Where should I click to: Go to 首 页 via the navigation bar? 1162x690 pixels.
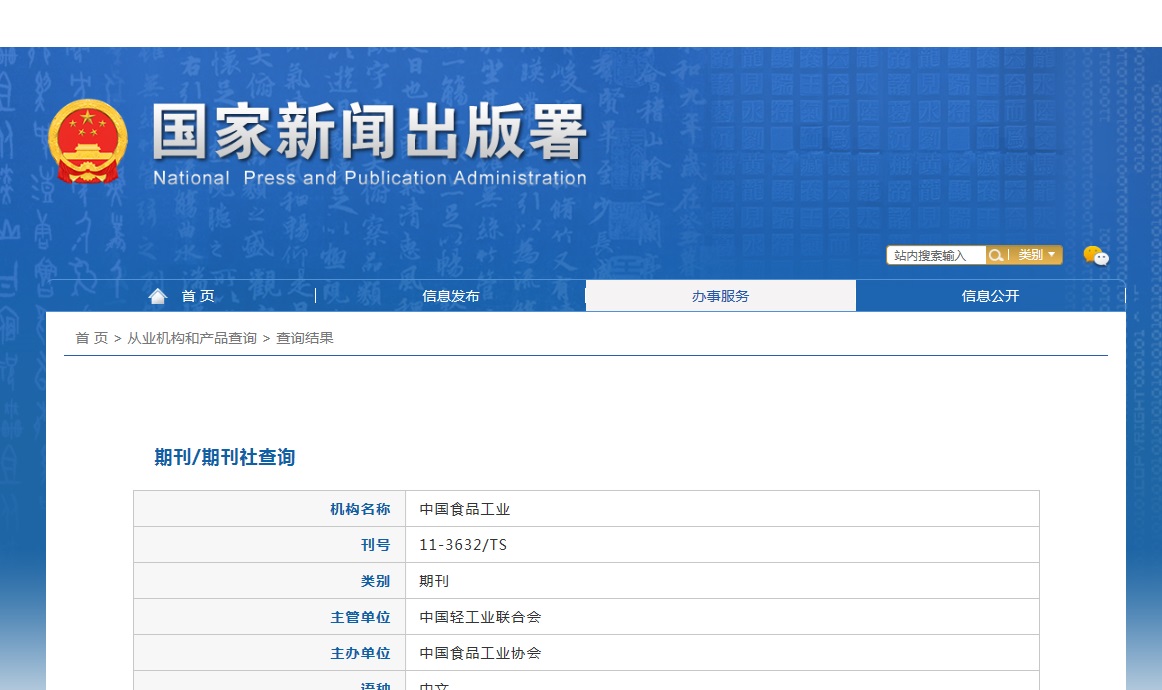[x=198, y=295]
